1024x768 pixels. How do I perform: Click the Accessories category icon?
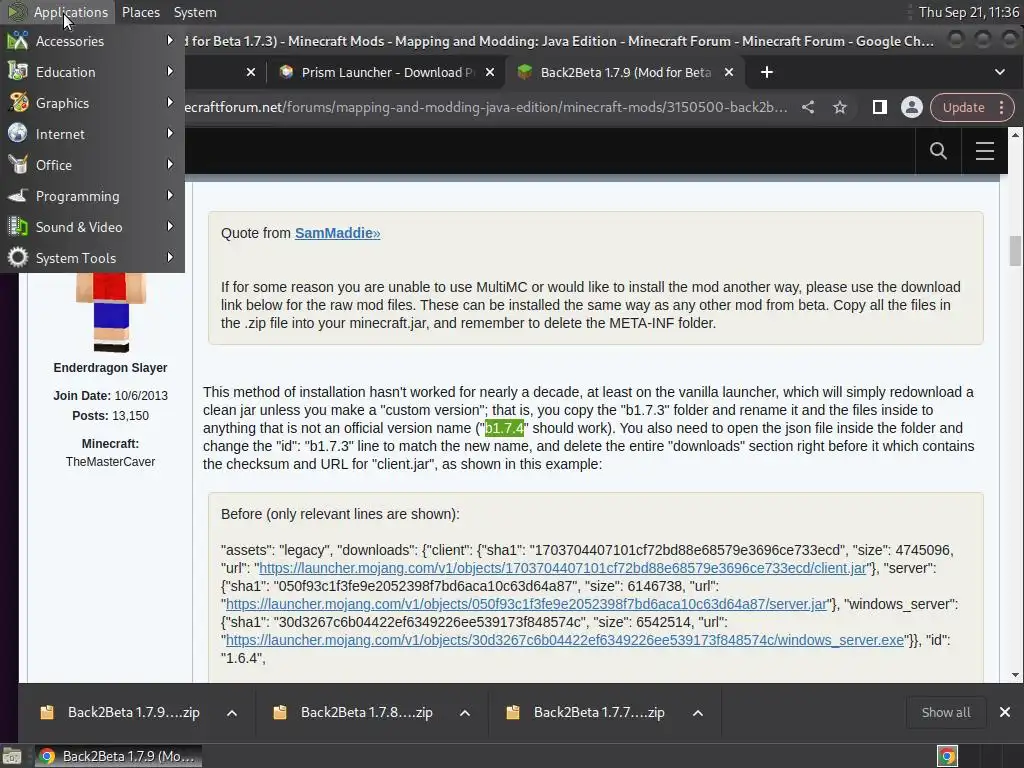18,40
